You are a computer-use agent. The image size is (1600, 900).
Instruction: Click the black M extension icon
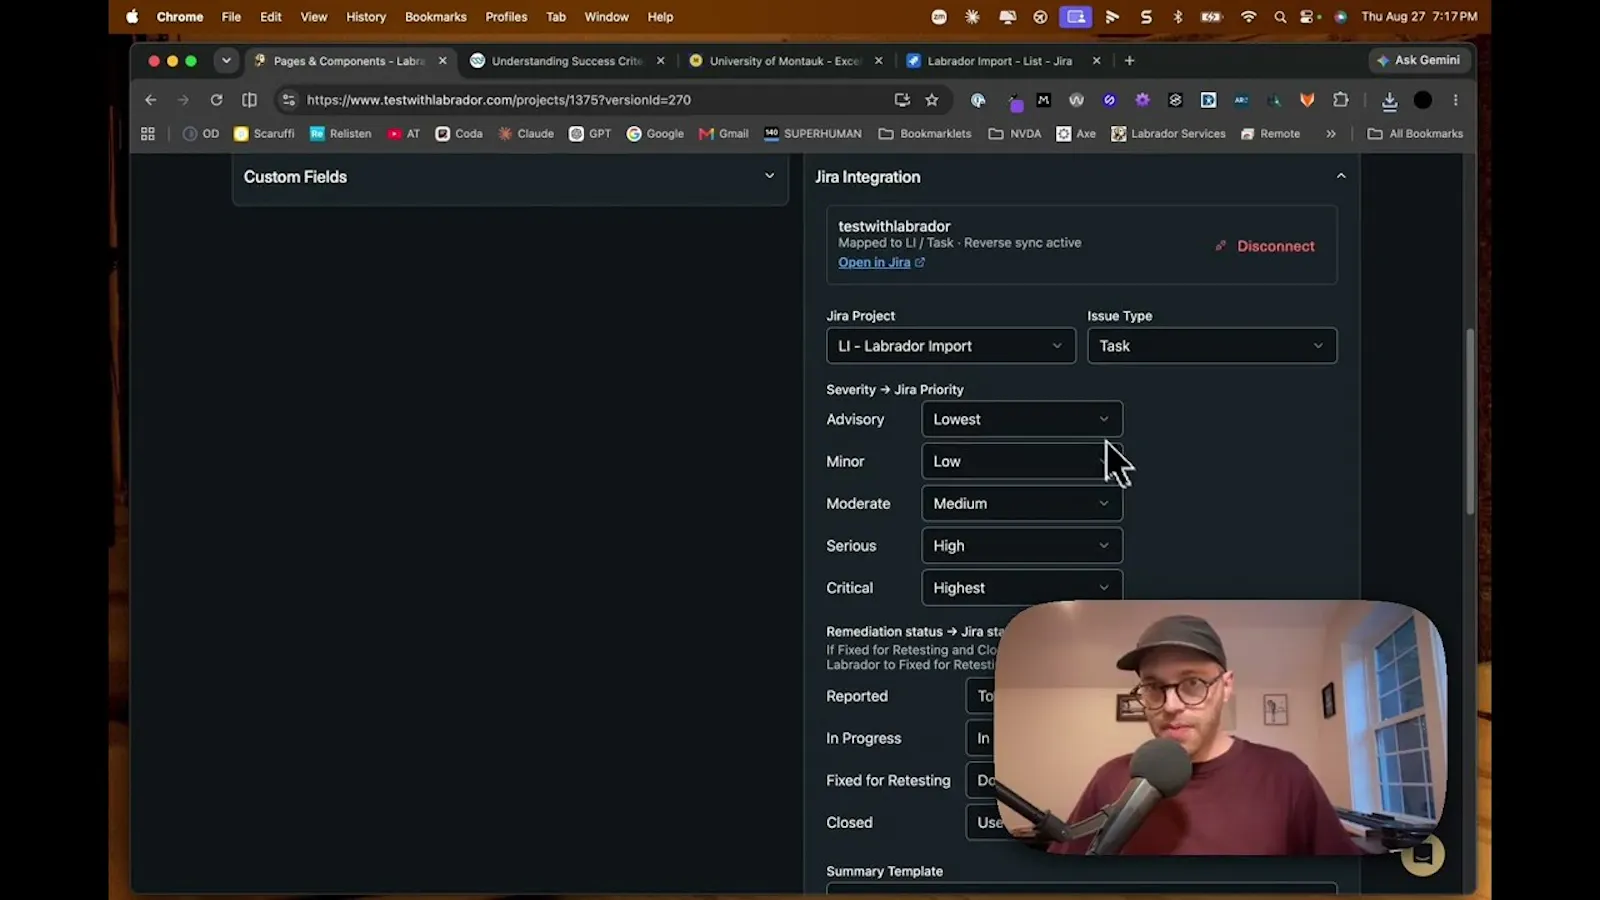click(1044, 100)
